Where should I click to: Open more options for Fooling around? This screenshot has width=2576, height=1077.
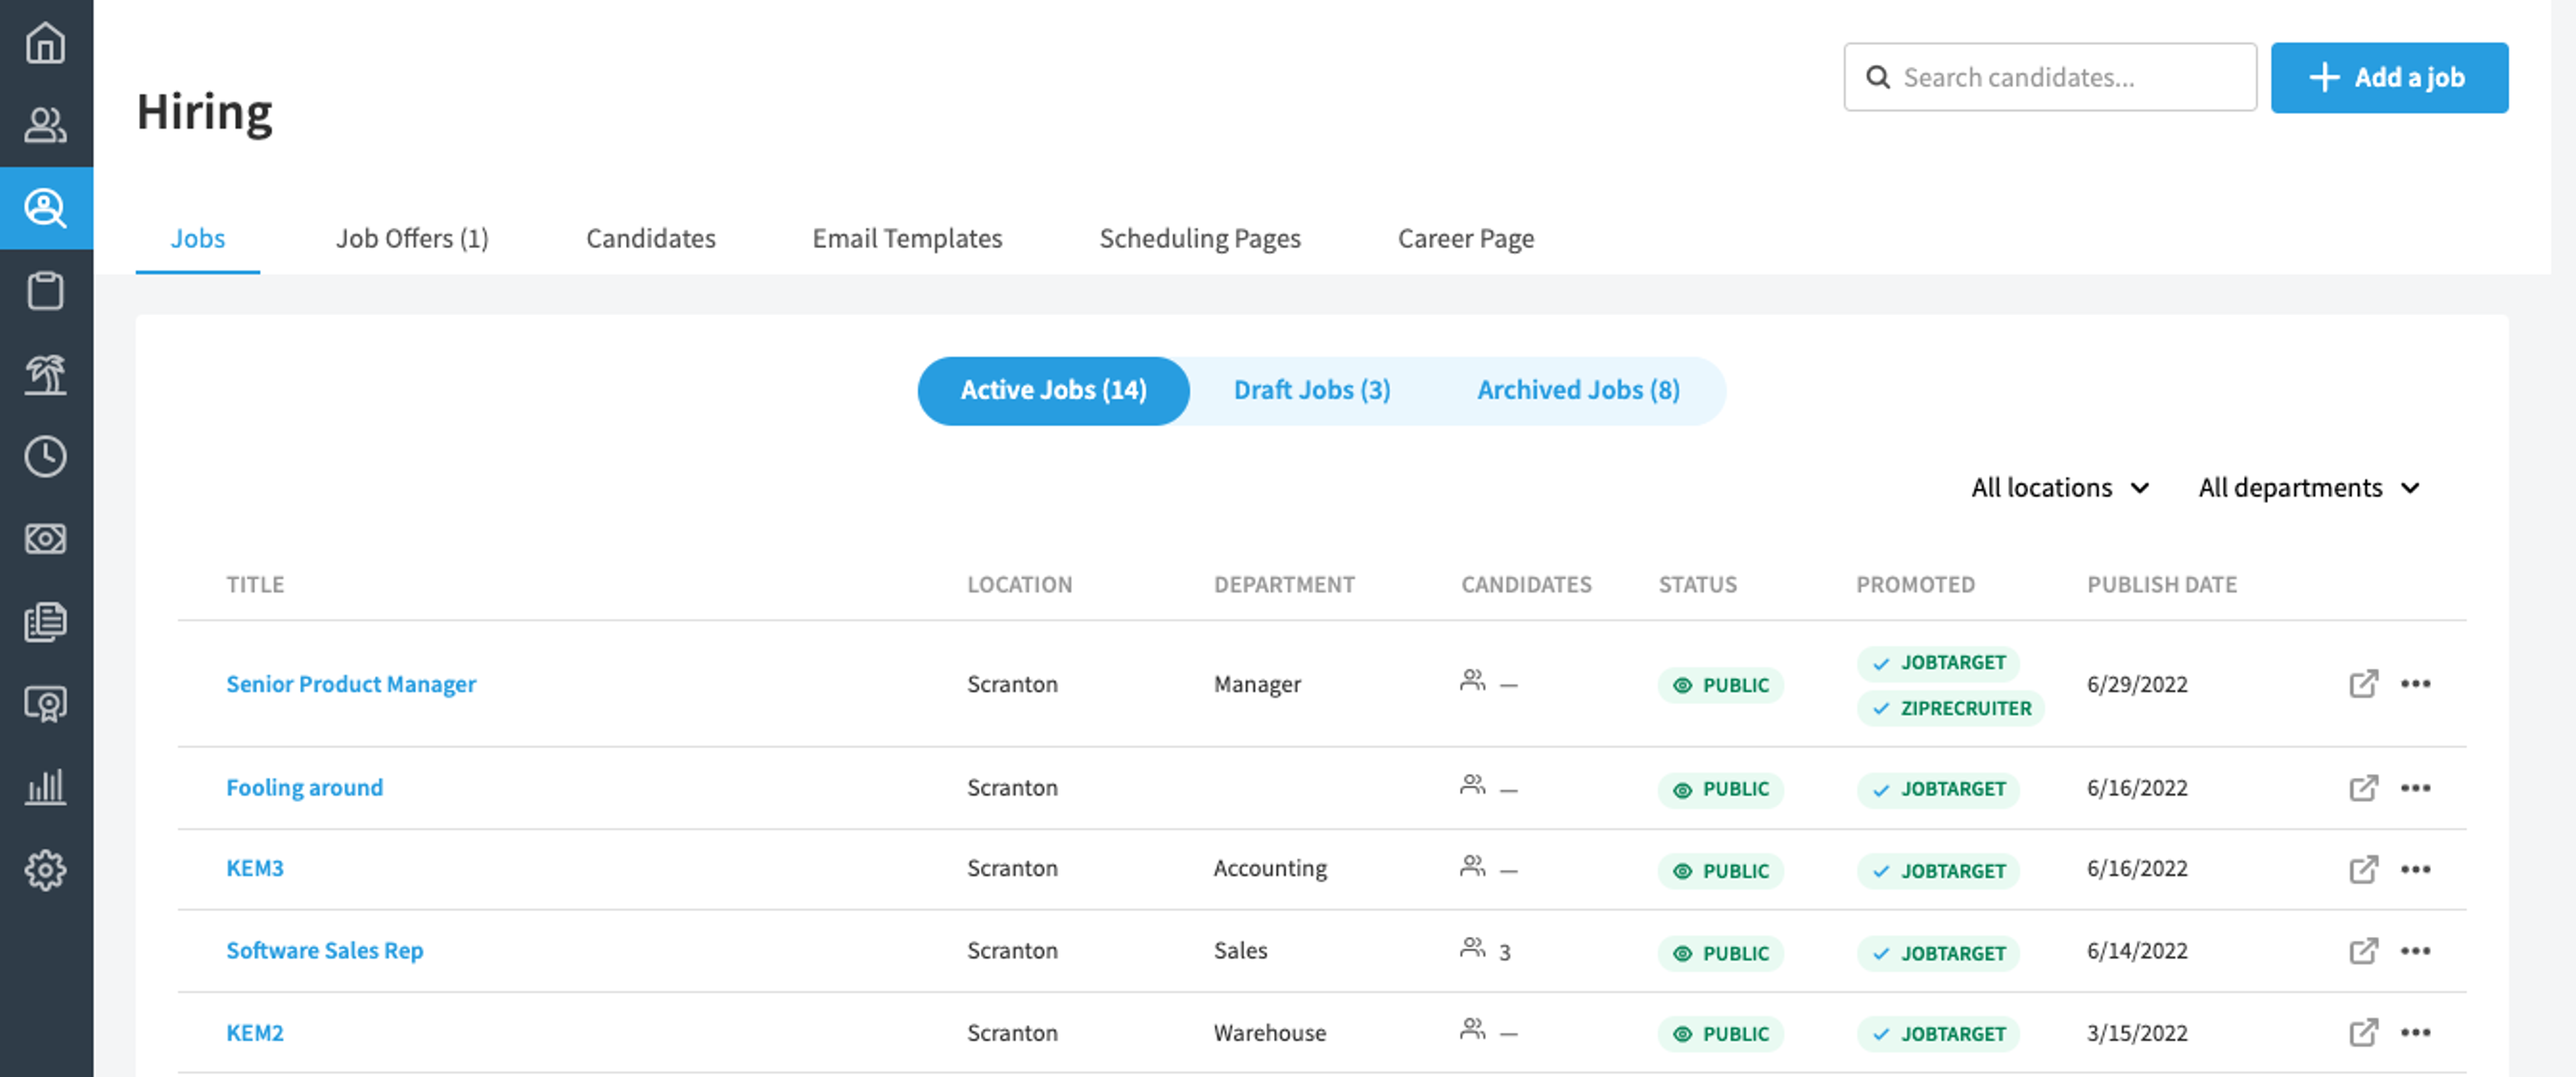[x=2415, y=788]
